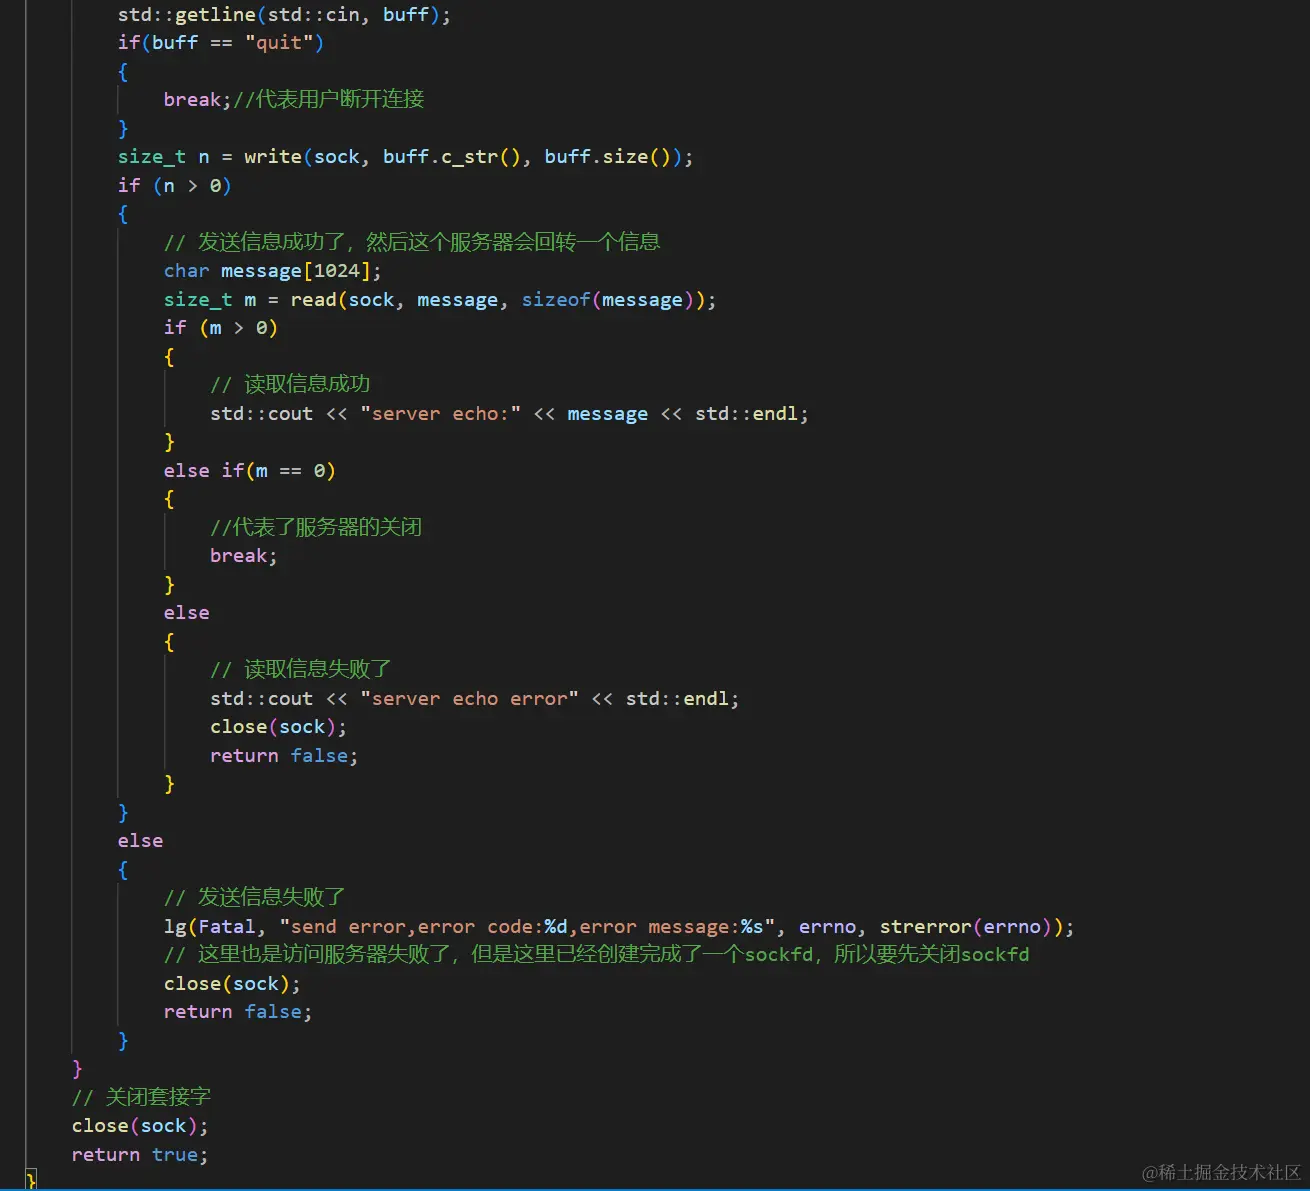Click the "send error,error code:%d string
This screenshot has height=1191, width=1310.
tap(529, 927)
